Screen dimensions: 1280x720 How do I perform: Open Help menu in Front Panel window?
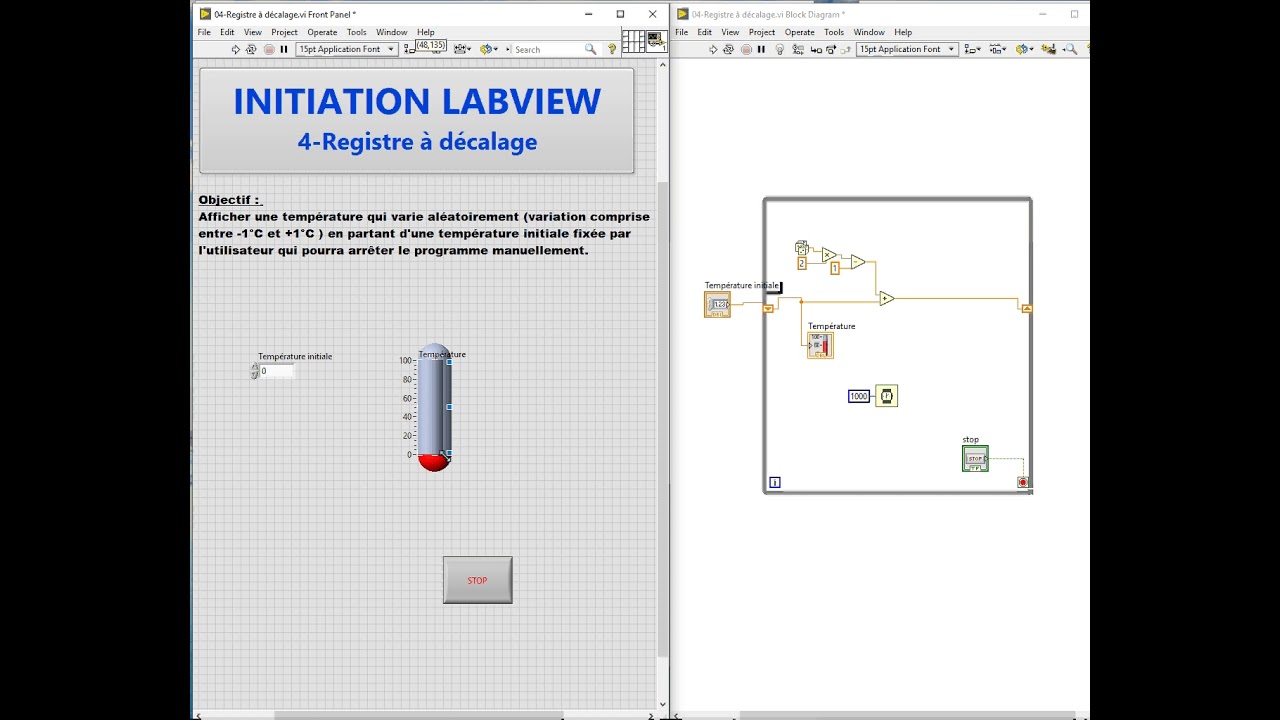coord(426,32)
